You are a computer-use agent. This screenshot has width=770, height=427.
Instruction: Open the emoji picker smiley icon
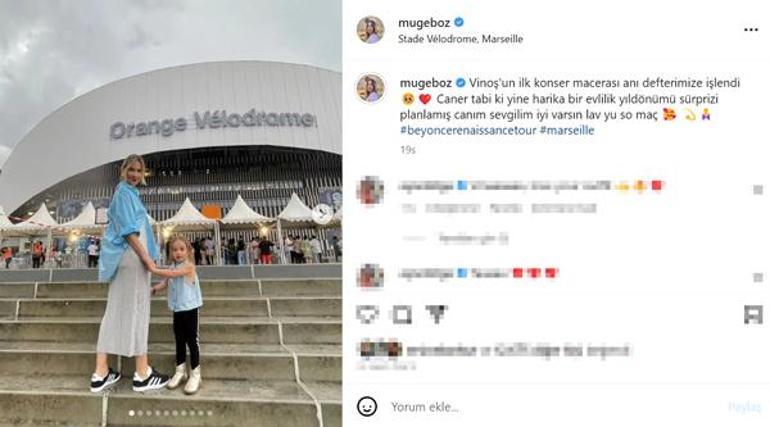click(x=367, y=406)
